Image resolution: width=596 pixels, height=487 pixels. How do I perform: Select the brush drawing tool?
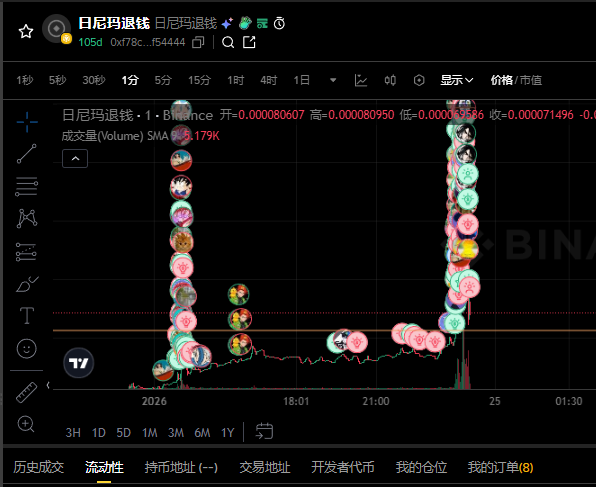click(27, 284)
